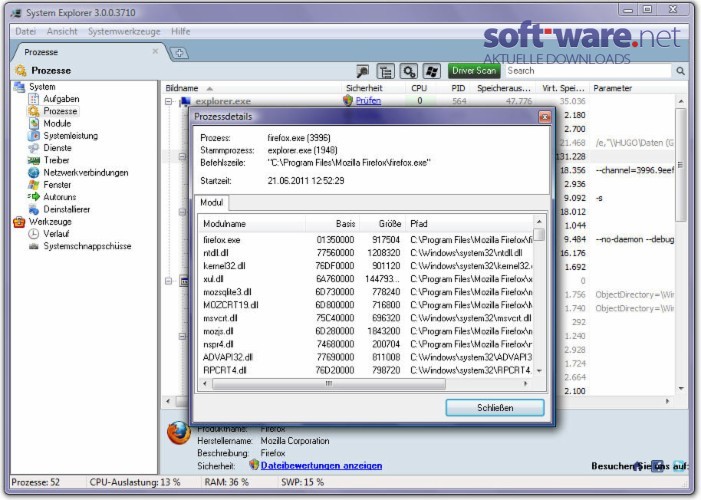Open the Deinstallierer icon

pos(34,209)
